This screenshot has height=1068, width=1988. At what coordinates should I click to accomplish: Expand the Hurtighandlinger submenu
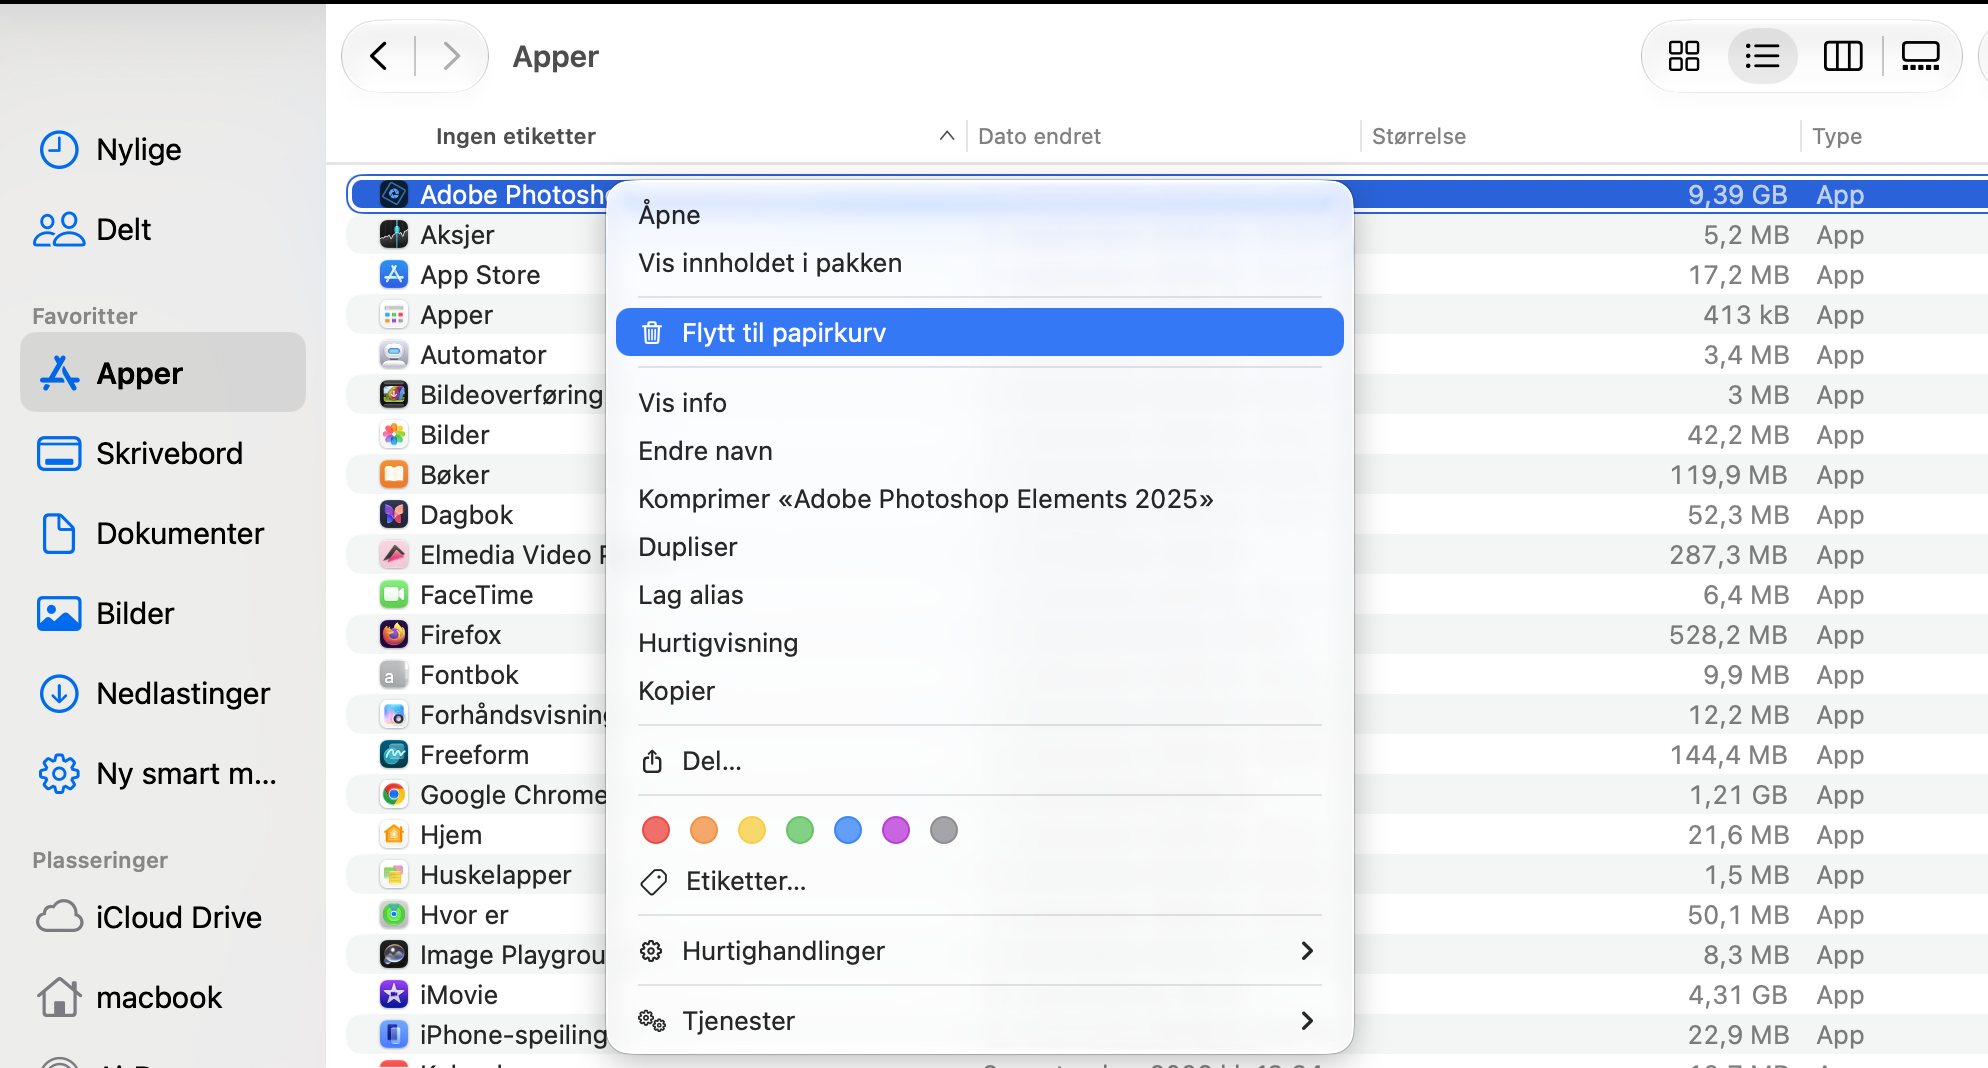click(980, 951)
